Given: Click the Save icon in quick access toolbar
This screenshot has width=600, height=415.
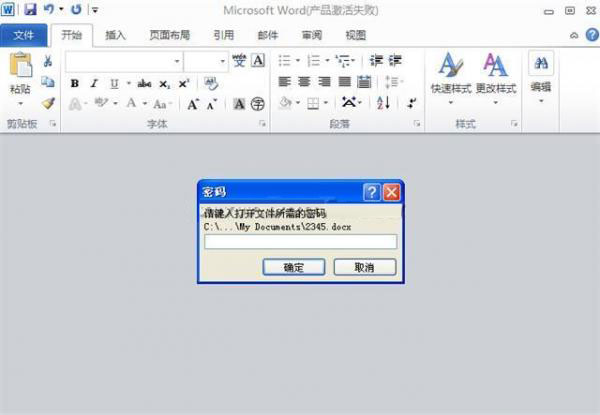Looking at the screenshot, I should [x=30, y=9].
